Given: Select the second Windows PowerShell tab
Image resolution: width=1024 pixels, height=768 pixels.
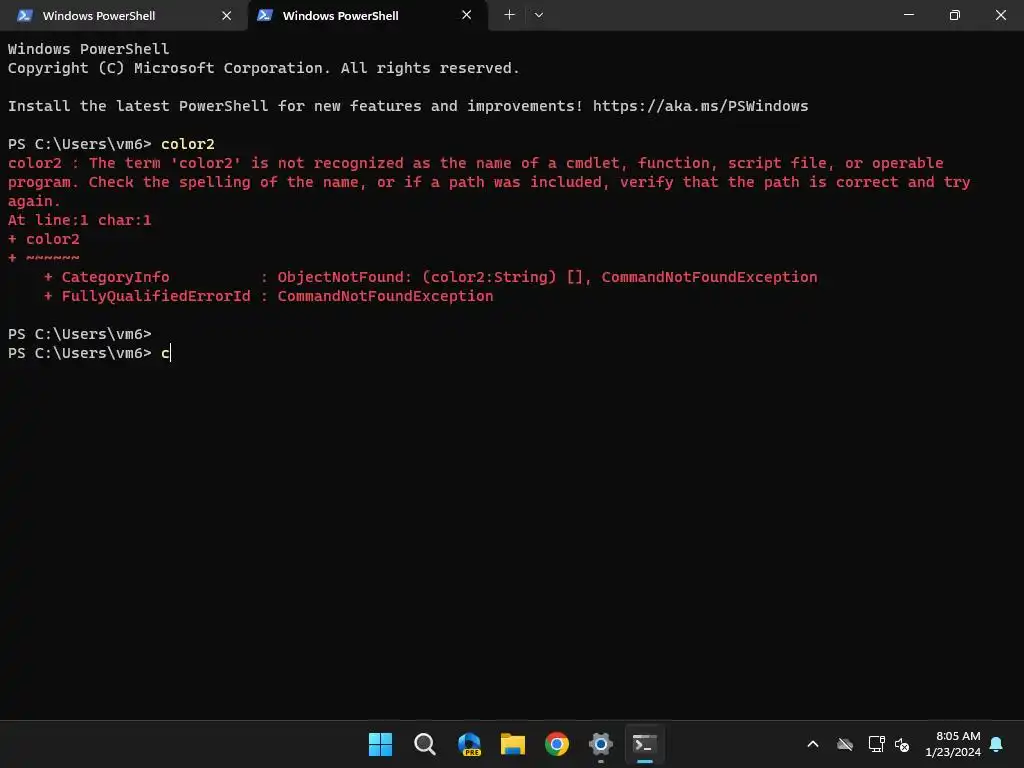Looking at the screenshot, I should click(x=366, y=15).
